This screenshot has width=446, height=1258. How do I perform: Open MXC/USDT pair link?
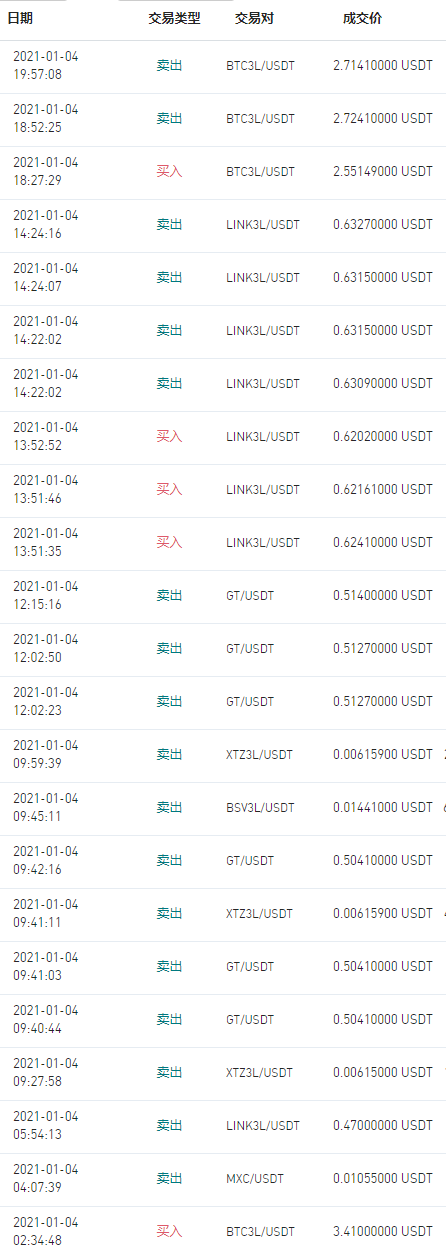coord(254,1178)
